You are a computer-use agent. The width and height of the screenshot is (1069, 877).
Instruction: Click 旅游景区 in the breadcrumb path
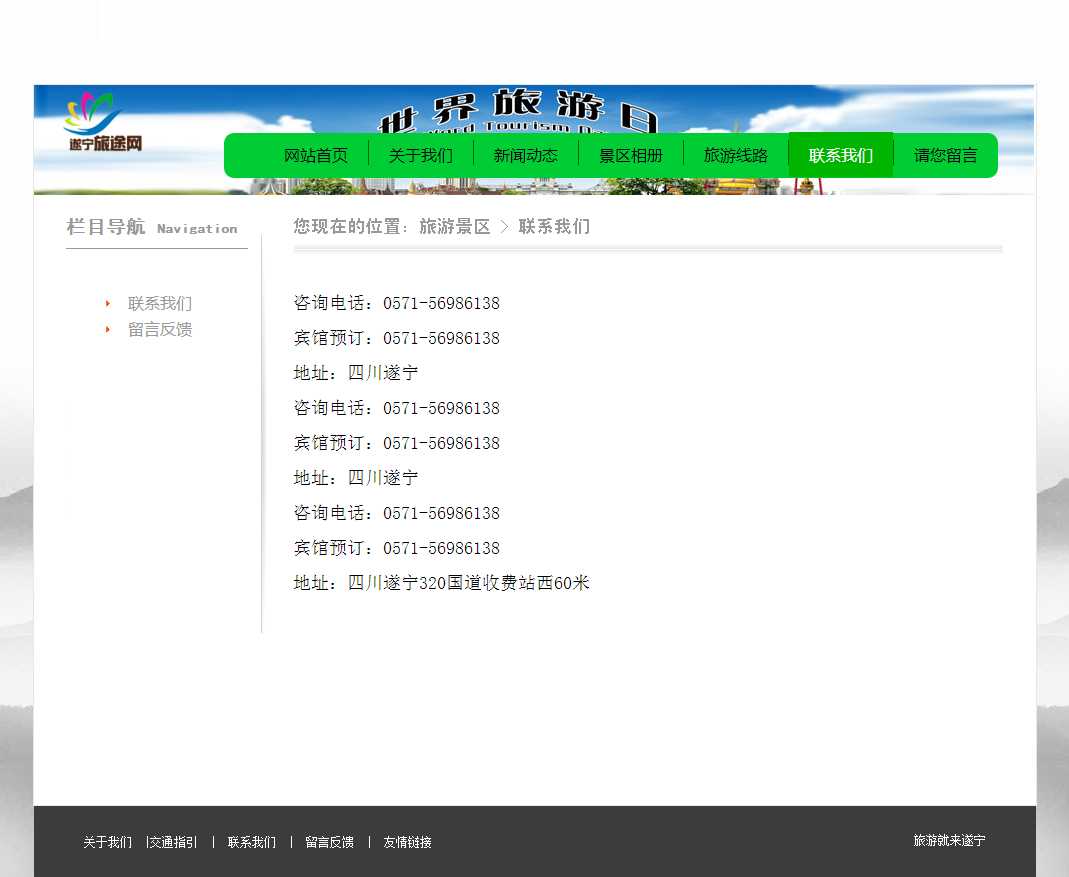click(455, 227)
